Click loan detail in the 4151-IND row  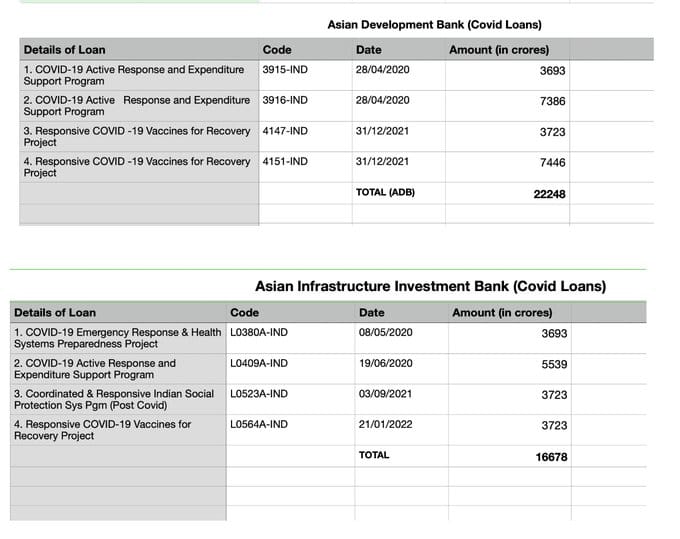click(x=139, y=167)
